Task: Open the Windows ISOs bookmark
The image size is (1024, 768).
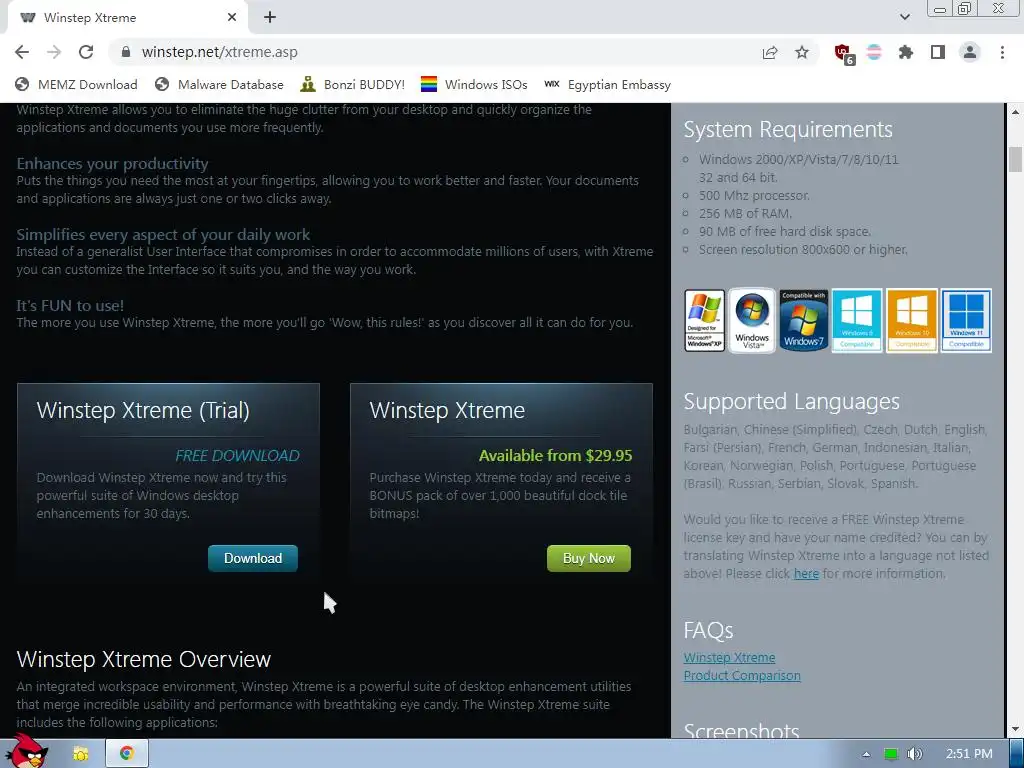Action: pos(474,84)
